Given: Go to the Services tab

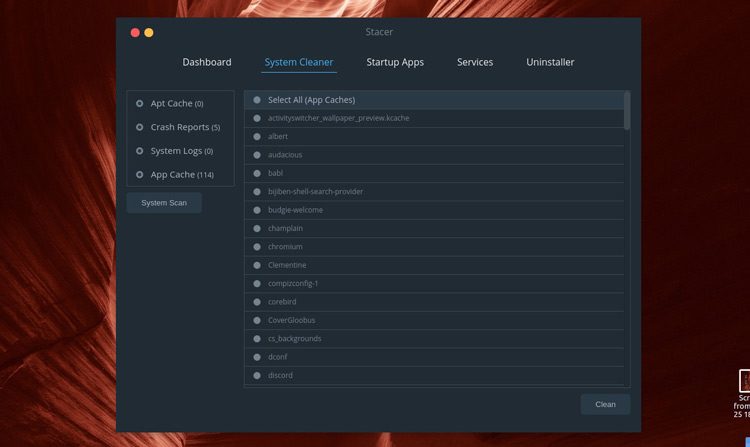Looking at the screenshot, I should pyautogui.click(x=475, y=62).
